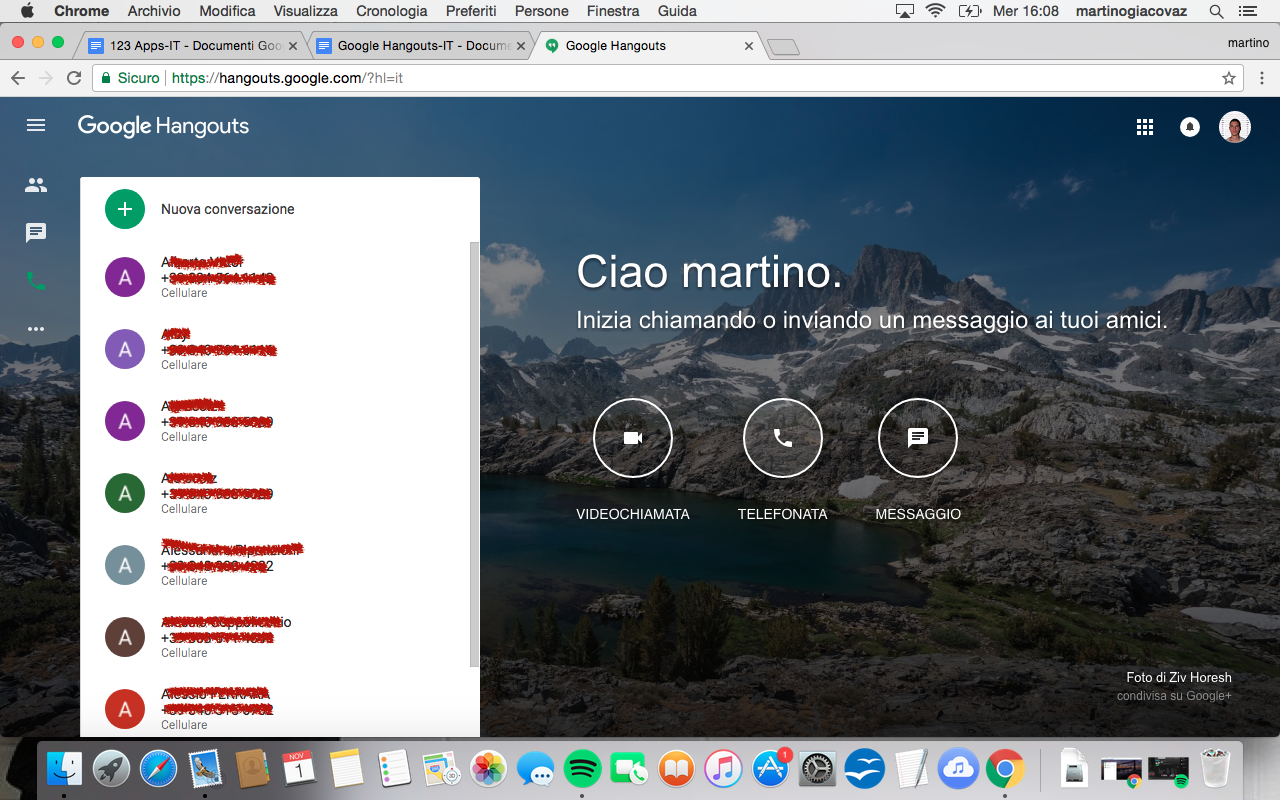Open Finder from the Dock

[x=64, y=769]
